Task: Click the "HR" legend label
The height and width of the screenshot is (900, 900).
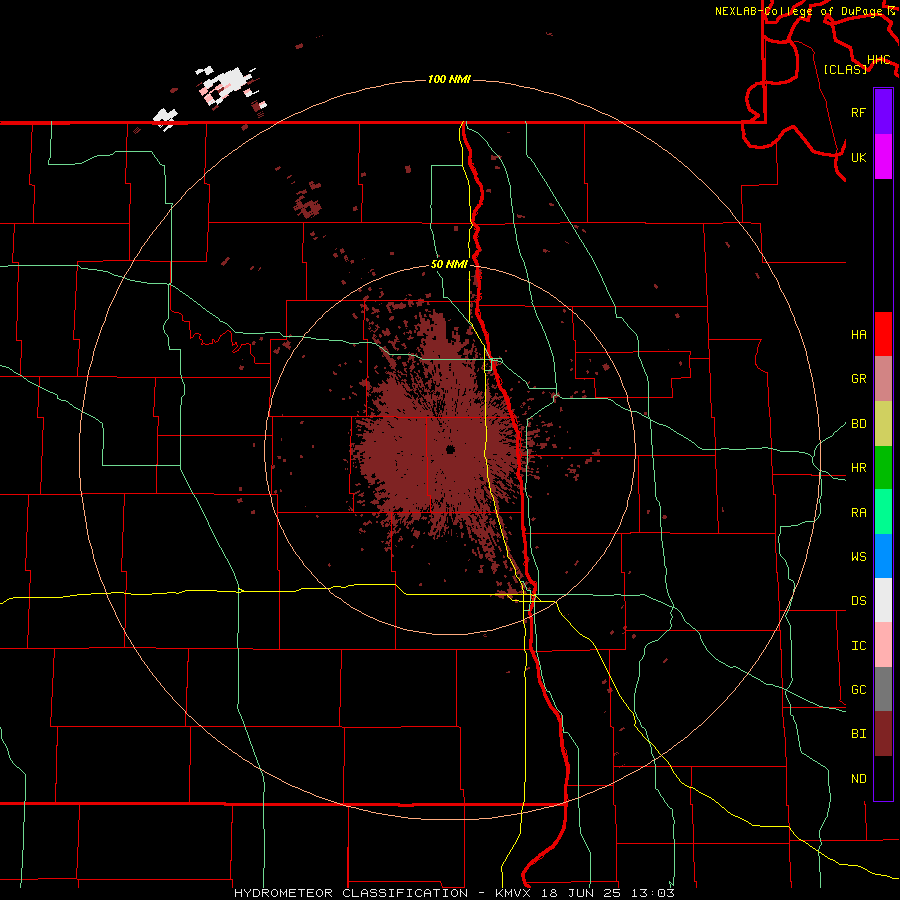Action: click(858, 468)
